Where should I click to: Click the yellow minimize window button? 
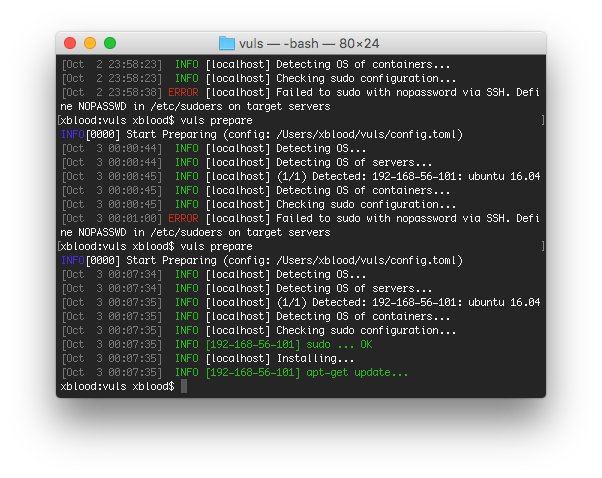[90, 43]
